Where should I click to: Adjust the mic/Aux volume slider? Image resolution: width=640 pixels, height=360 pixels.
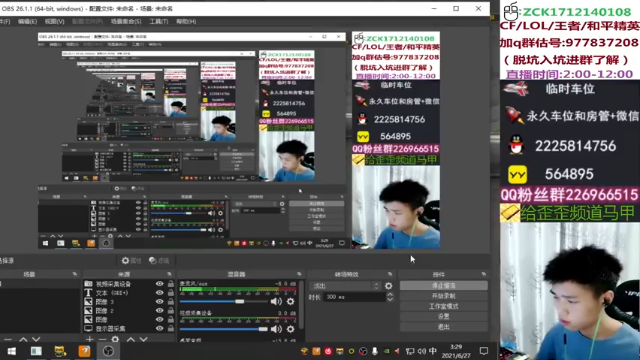[224, 302]
